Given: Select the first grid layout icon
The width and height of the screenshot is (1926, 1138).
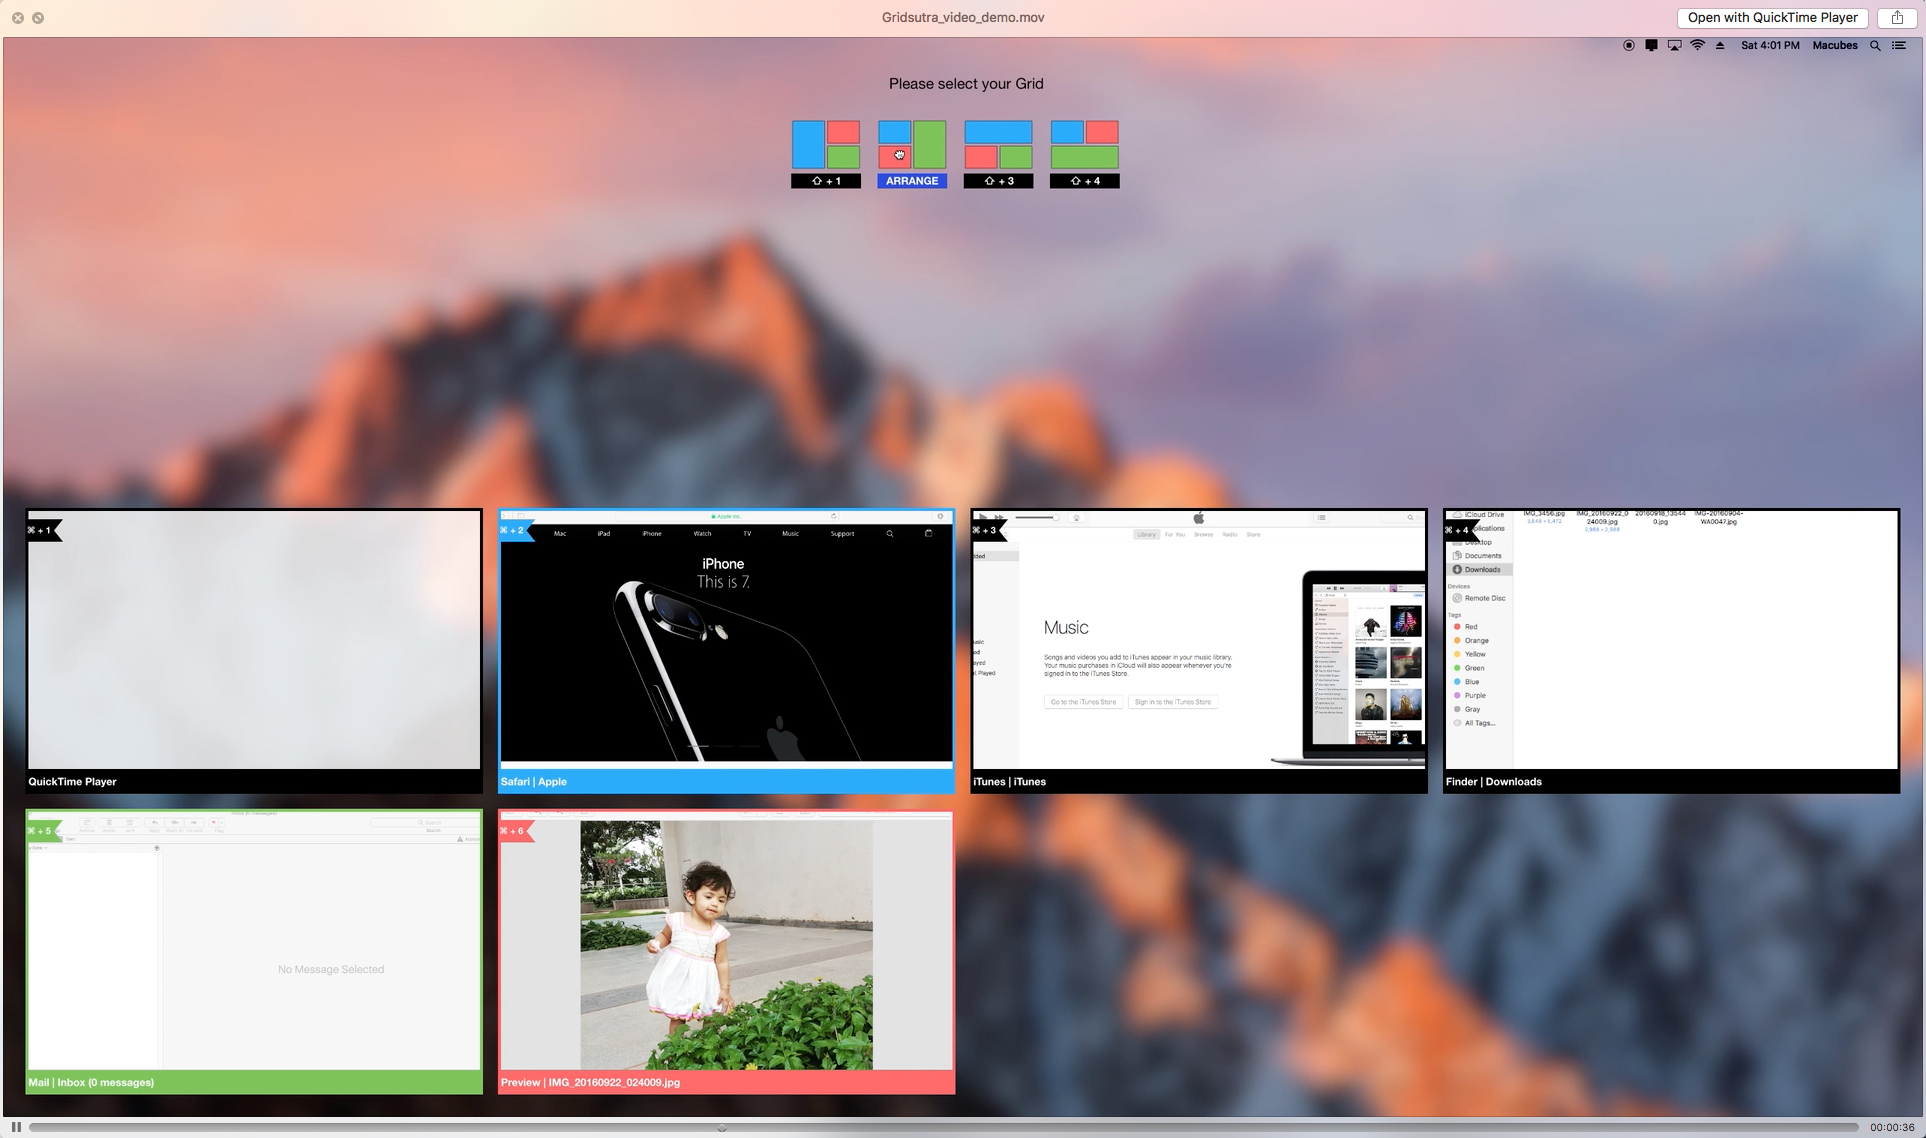Looking at the screenshot, I should 825,144.
